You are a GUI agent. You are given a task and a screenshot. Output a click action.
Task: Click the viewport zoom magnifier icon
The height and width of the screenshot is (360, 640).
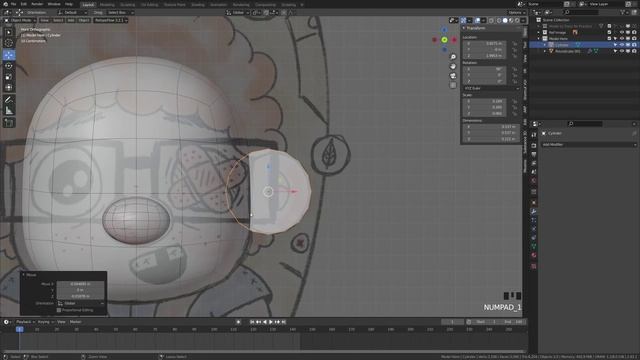(x=453, y=57)
